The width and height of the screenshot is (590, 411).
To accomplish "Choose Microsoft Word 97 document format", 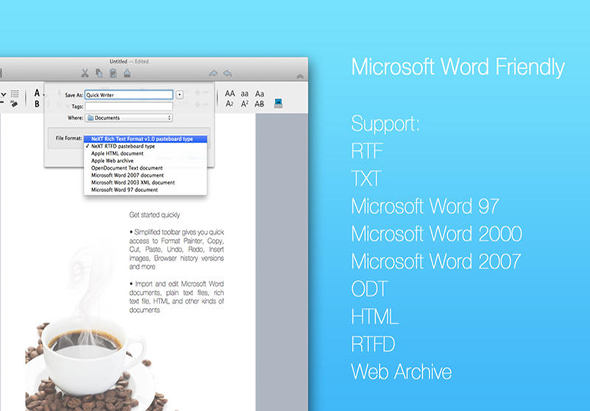I will point(145,190).
